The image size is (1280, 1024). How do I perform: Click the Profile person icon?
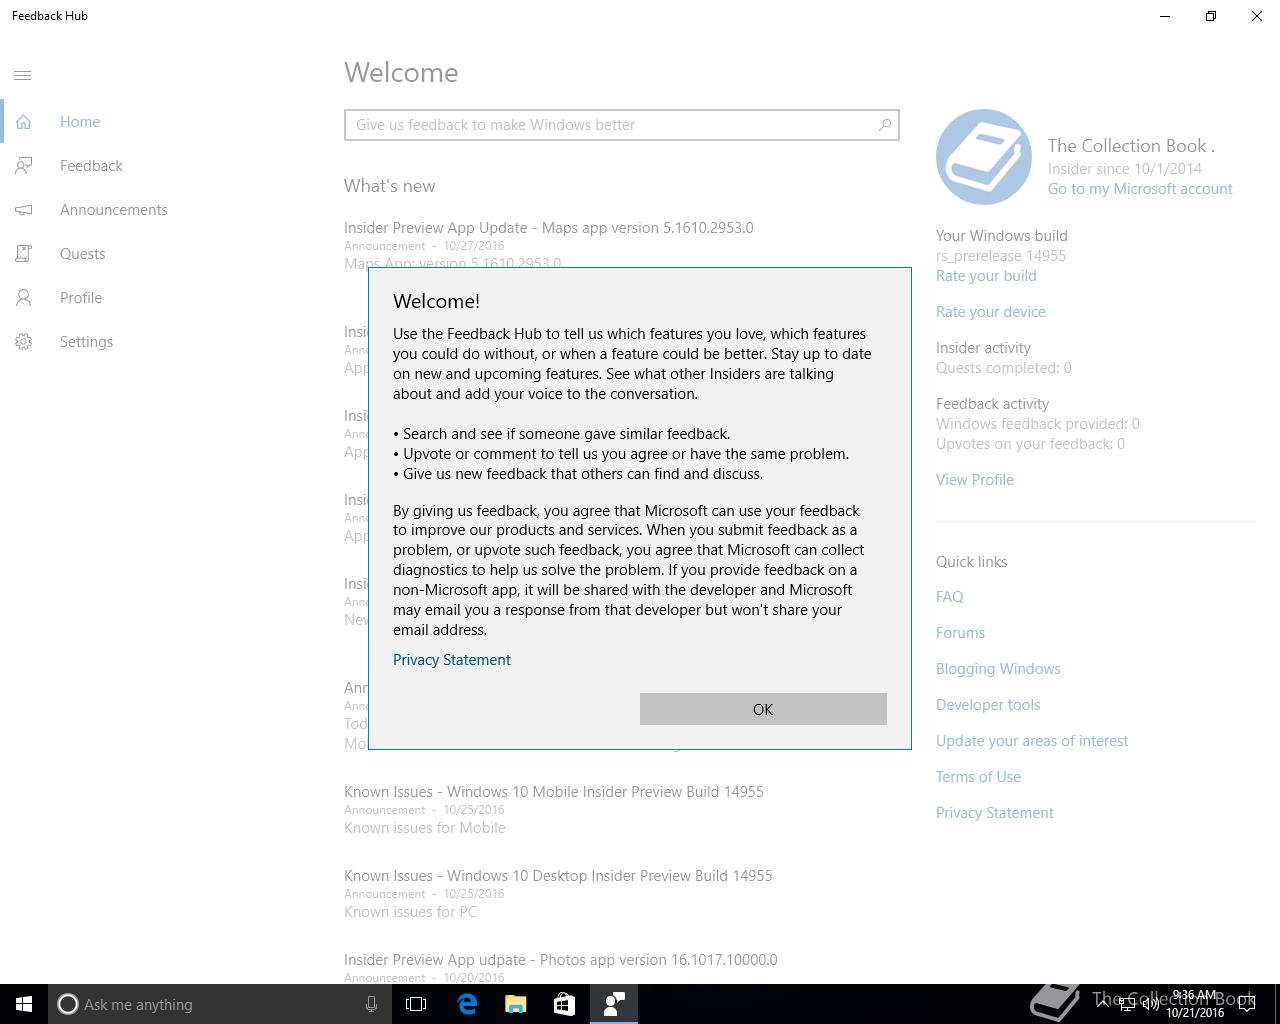click(24, 298)
